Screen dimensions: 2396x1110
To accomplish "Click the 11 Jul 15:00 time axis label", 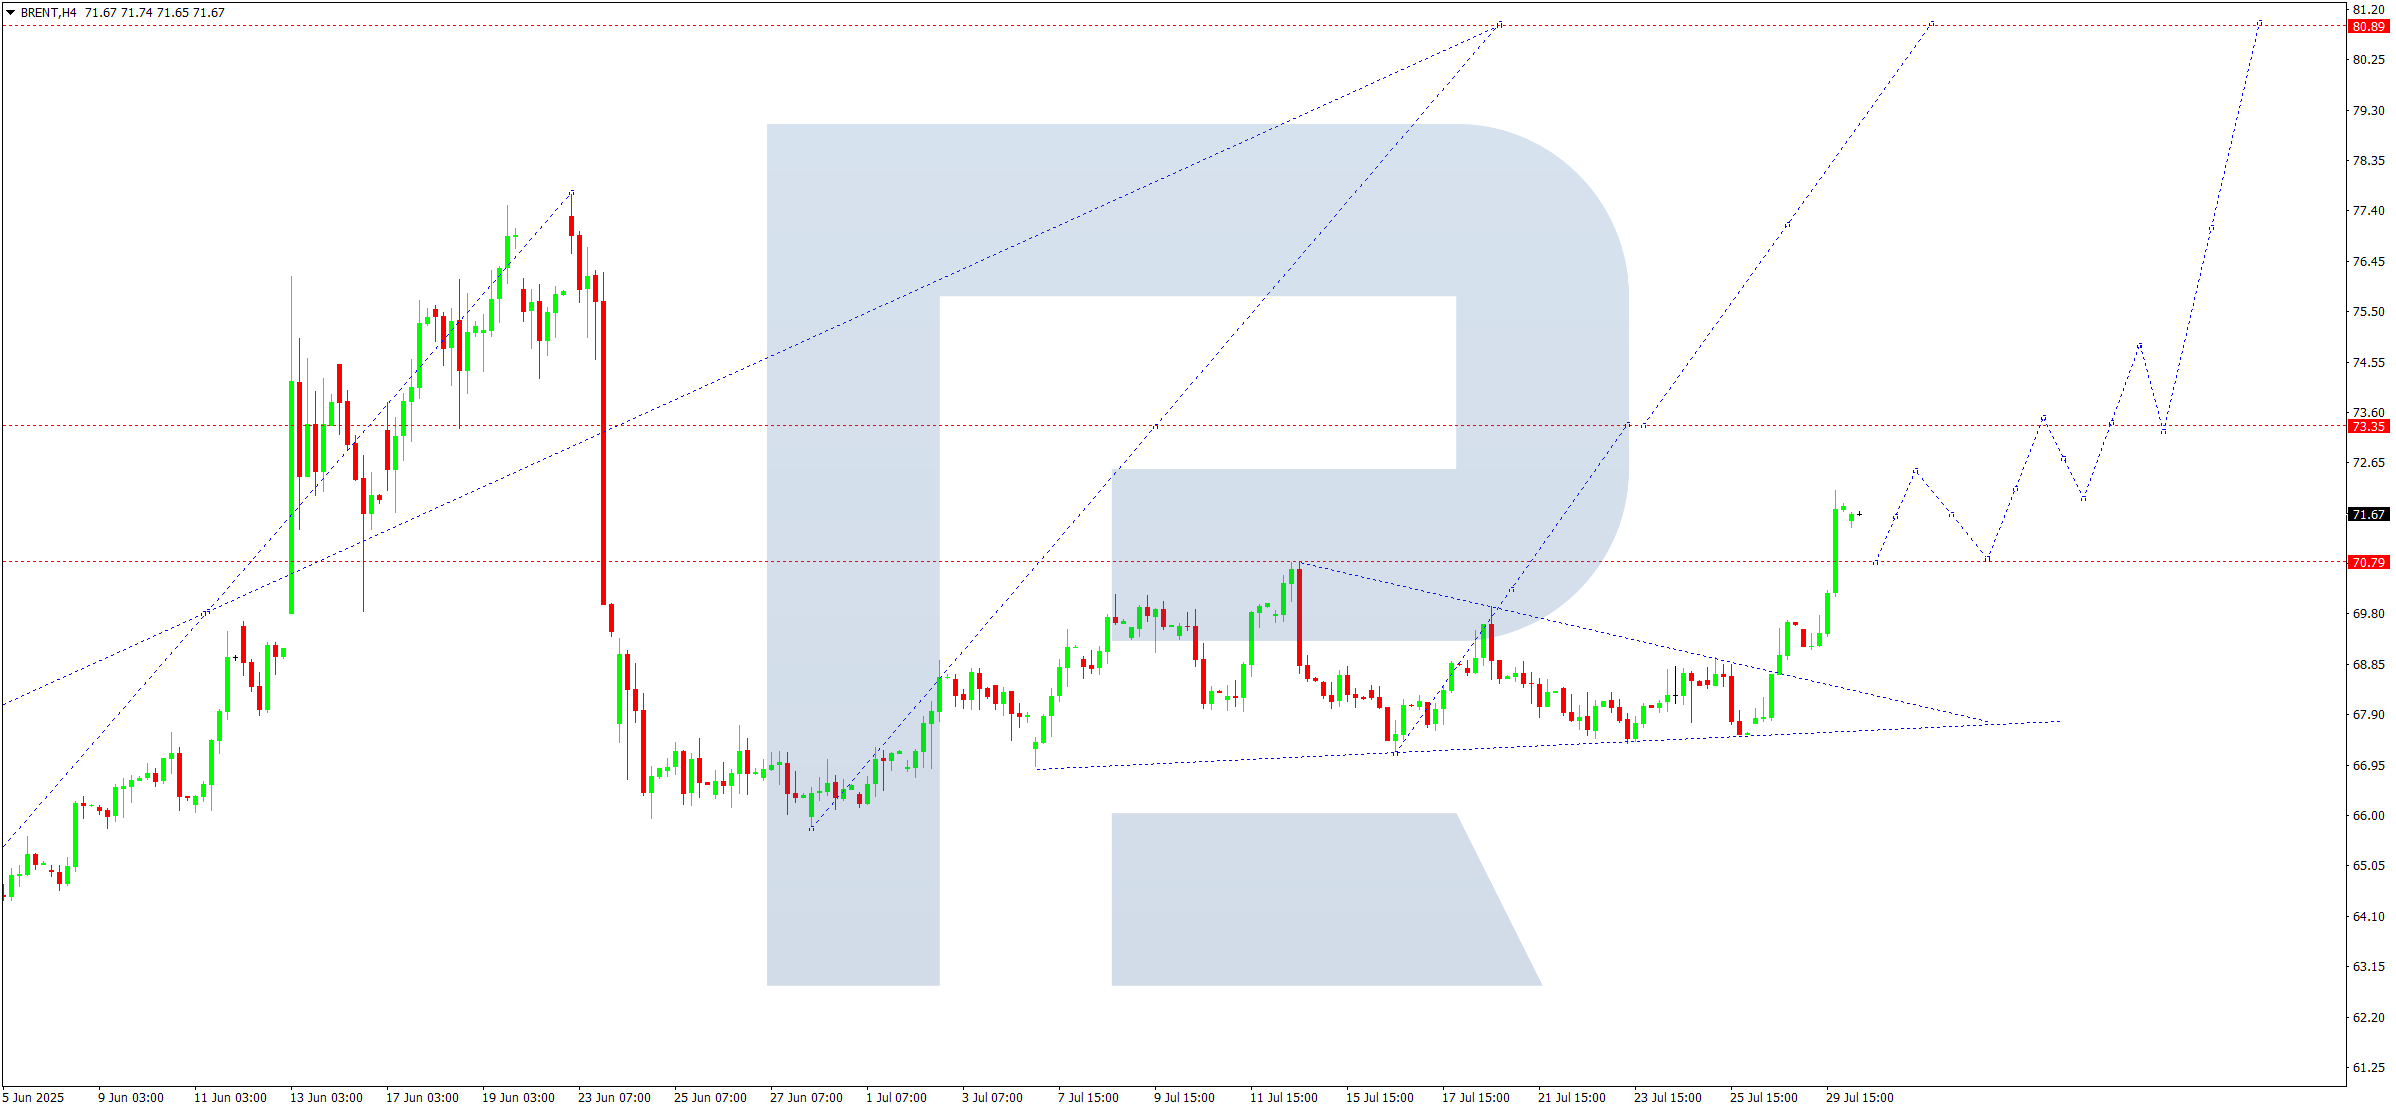I will [x=1283, y=1098].
